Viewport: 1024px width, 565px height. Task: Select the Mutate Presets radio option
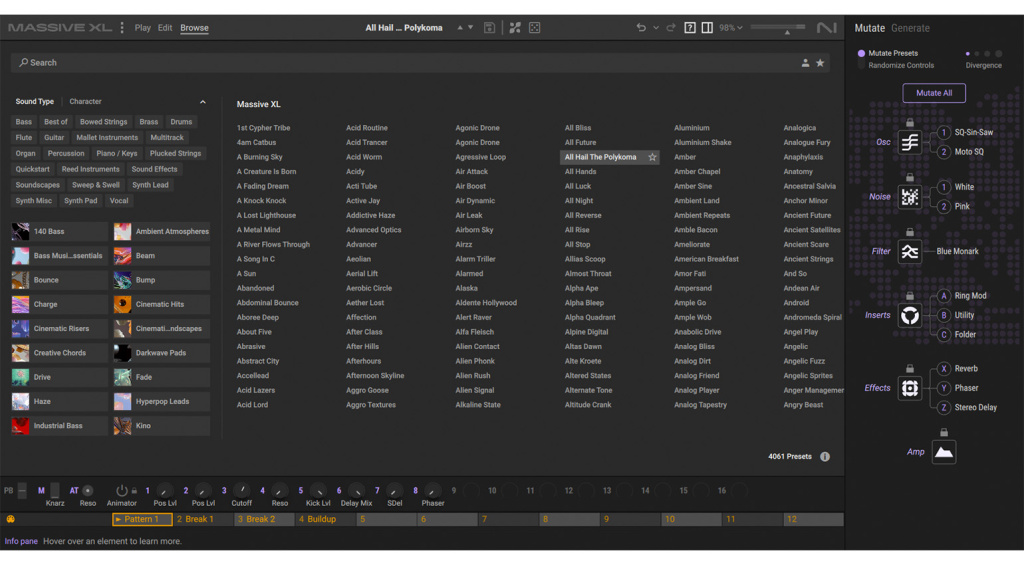861,54
